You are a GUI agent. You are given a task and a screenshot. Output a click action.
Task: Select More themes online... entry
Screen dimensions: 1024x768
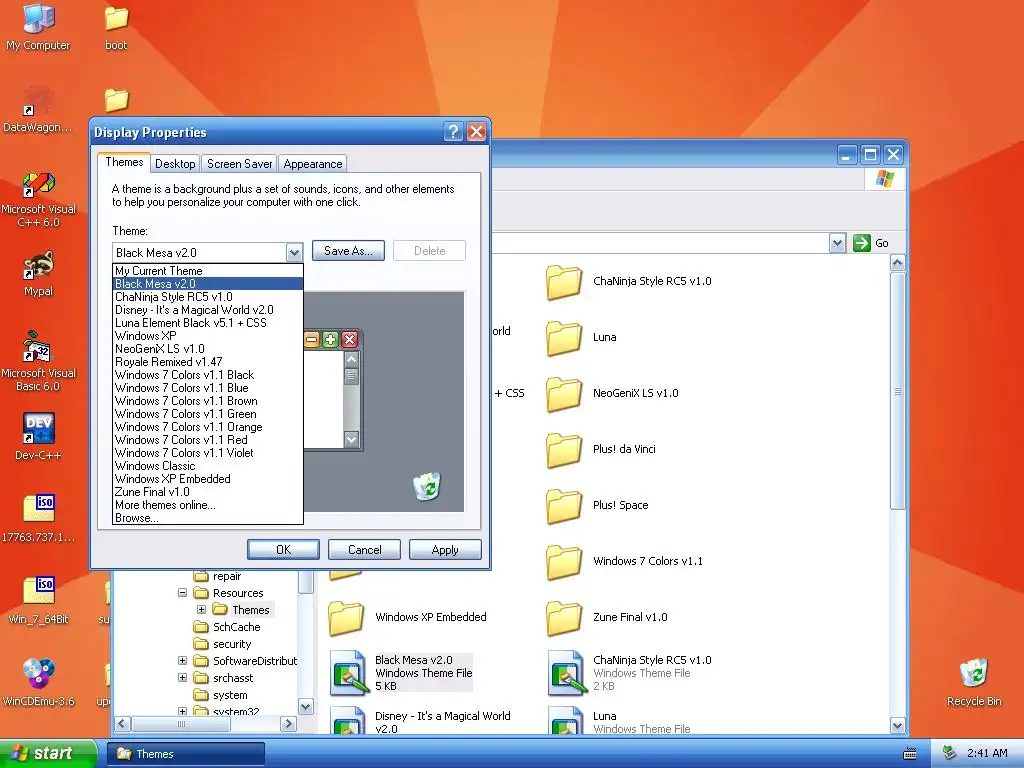tap(208, 505)
